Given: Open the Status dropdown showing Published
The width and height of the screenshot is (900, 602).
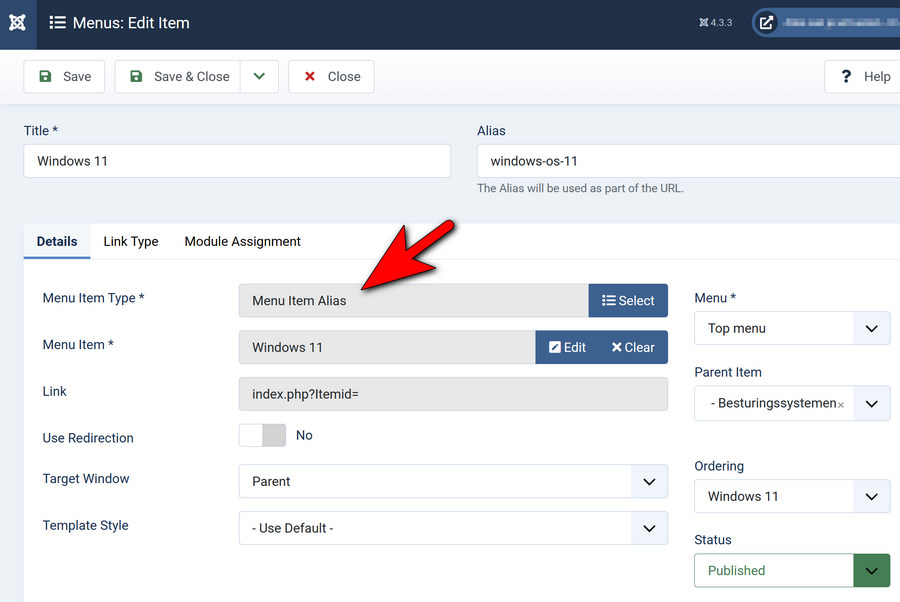Looking at the screenshot, I should click(792, 570).
